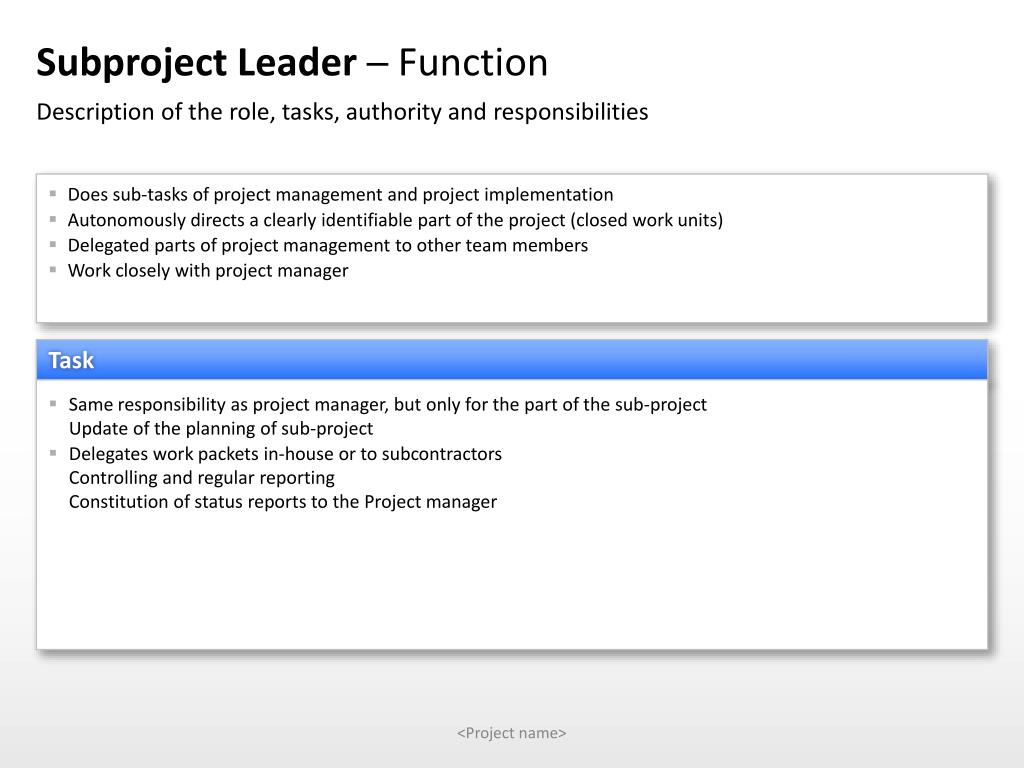Image resolution: width=1024 pixels, height=768 pixels.
Task: Click the bullet marker before 'Same responsibility'
Action: (54, 404)
